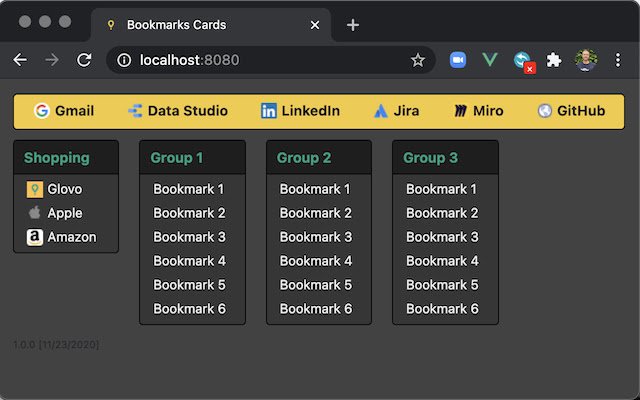Open the Apple link
This screenshot has height=400, width=640.
click(x=55, y=213)
